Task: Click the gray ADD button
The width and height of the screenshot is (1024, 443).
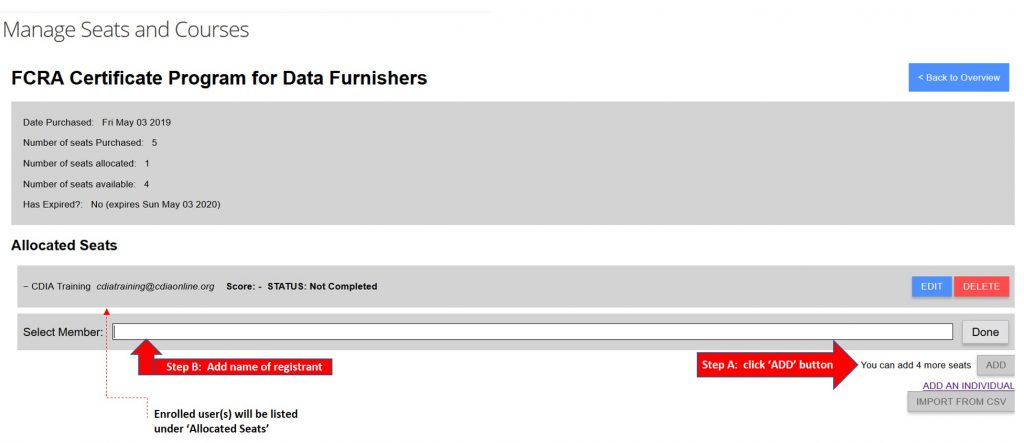Action: click(995, 365)
